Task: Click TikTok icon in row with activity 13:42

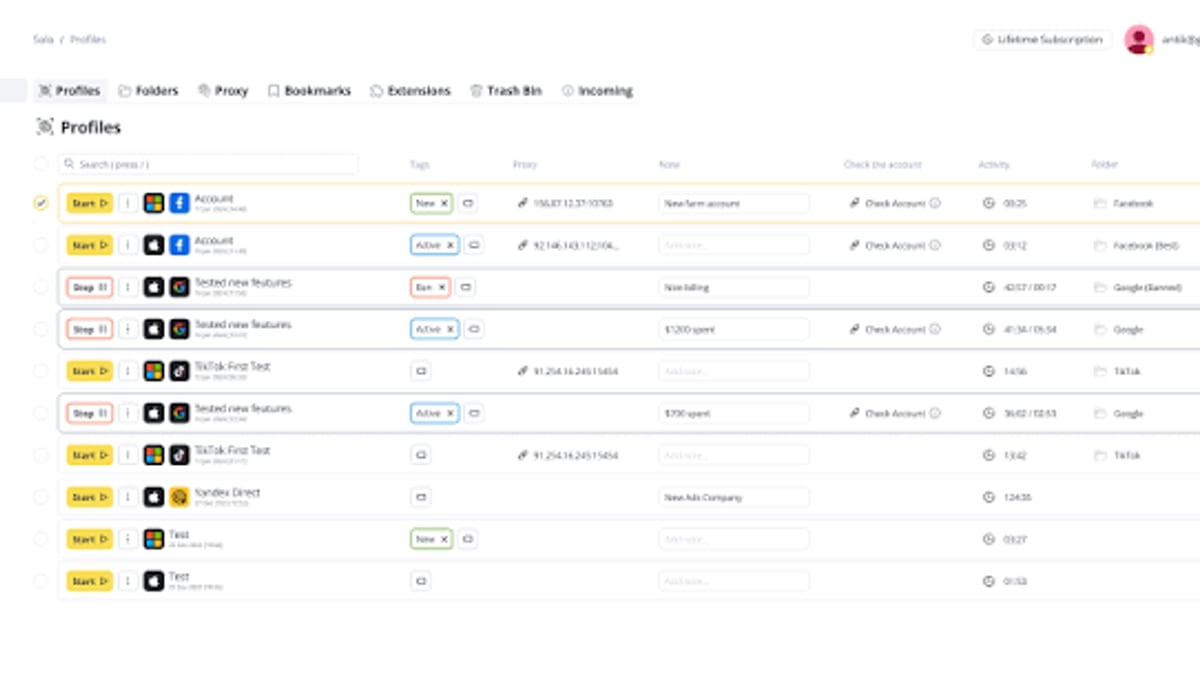Action: pyautogui.click(x=179, y=455)
